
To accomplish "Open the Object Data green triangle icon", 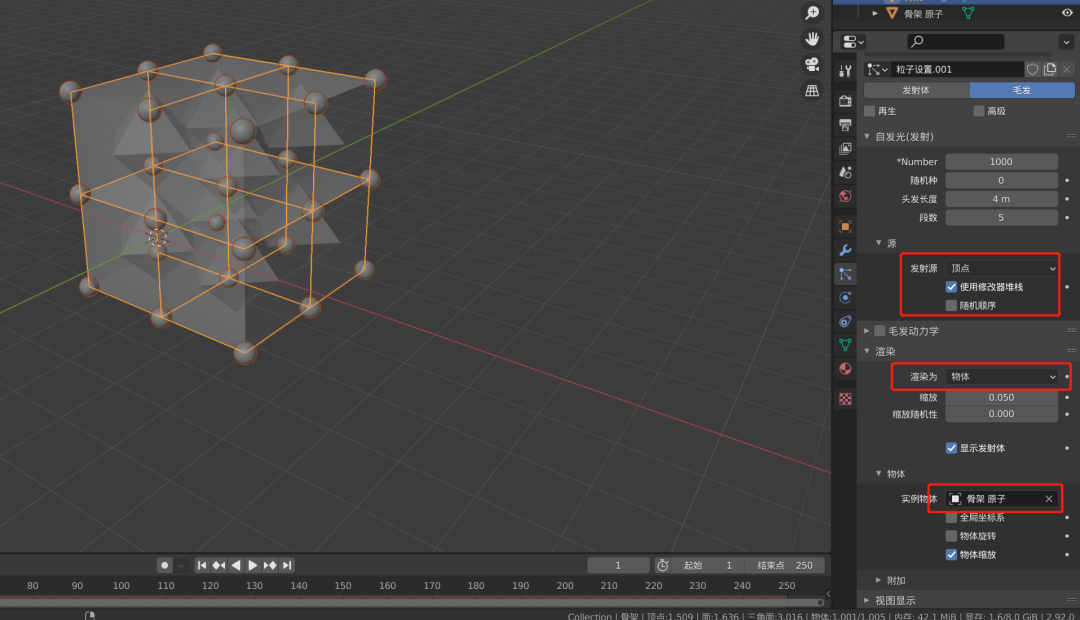I will tap(845, 344).
